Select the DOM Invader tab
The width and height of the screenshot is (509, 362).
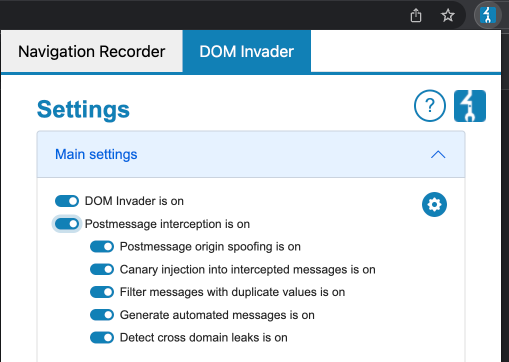[x=247, y=51]
